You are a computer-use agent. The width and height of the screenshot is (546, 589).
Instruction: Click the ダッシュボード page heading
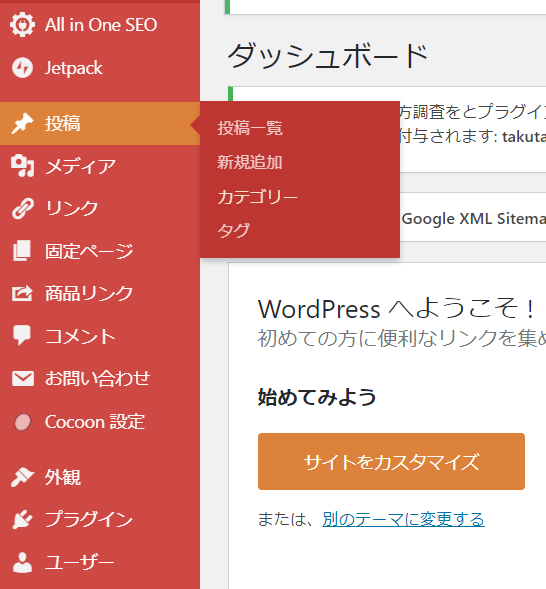point(328,56)
